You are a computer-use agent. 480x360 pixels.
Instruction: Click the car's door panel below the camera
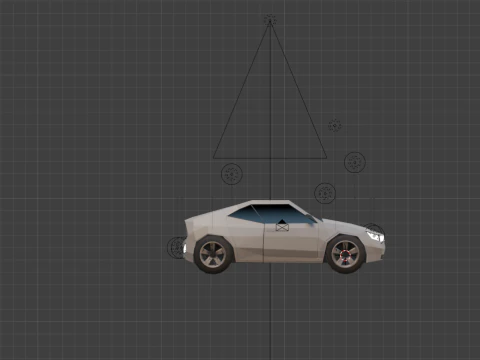(290, 243)
